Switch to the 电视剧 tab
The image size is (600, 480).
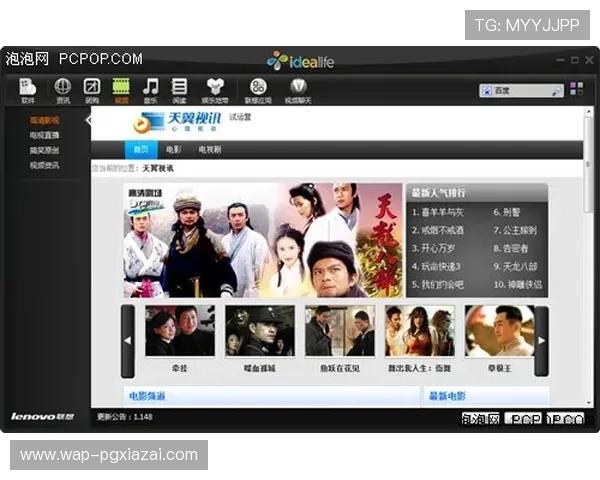(209, 149)
